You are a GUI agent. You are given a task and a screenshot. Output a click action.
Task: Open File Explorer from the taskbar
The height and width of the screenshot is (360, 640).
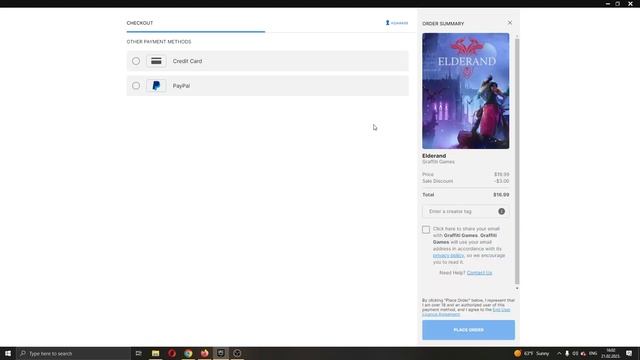point(156,353)
